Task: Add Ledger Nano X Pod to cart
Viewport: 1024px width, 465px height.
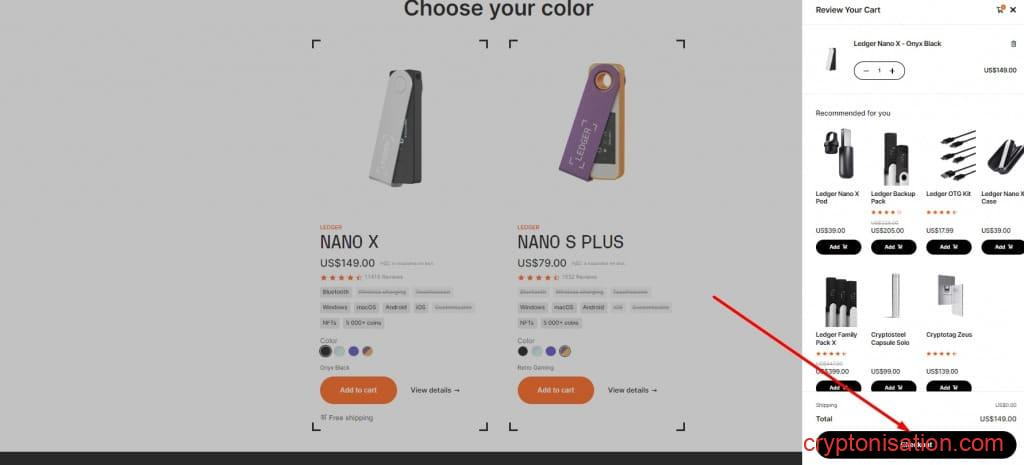Action: click(x=838, y=247)
